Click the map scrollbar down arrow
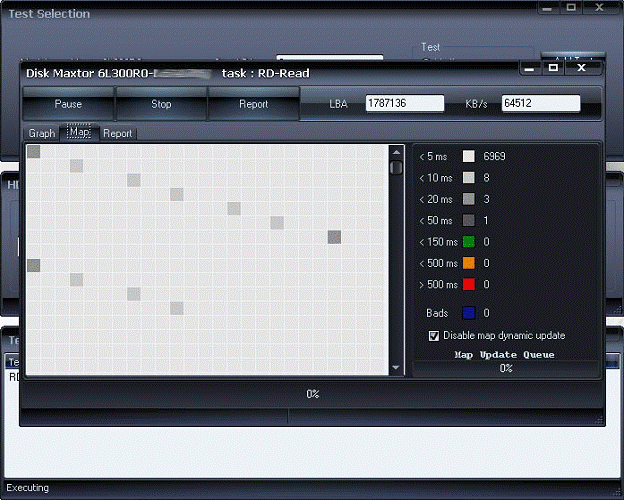The height and width of the screenshot is (500, 624). (396, 367)
